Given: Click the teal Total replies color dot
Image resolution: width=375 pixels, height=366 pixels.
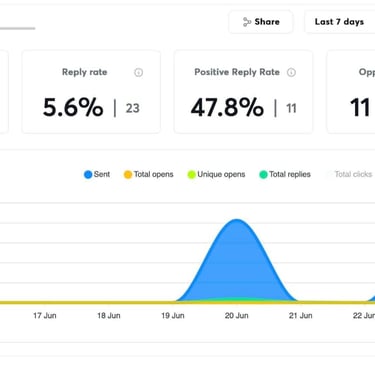Looking at the screenshot, I should point(263,175).
